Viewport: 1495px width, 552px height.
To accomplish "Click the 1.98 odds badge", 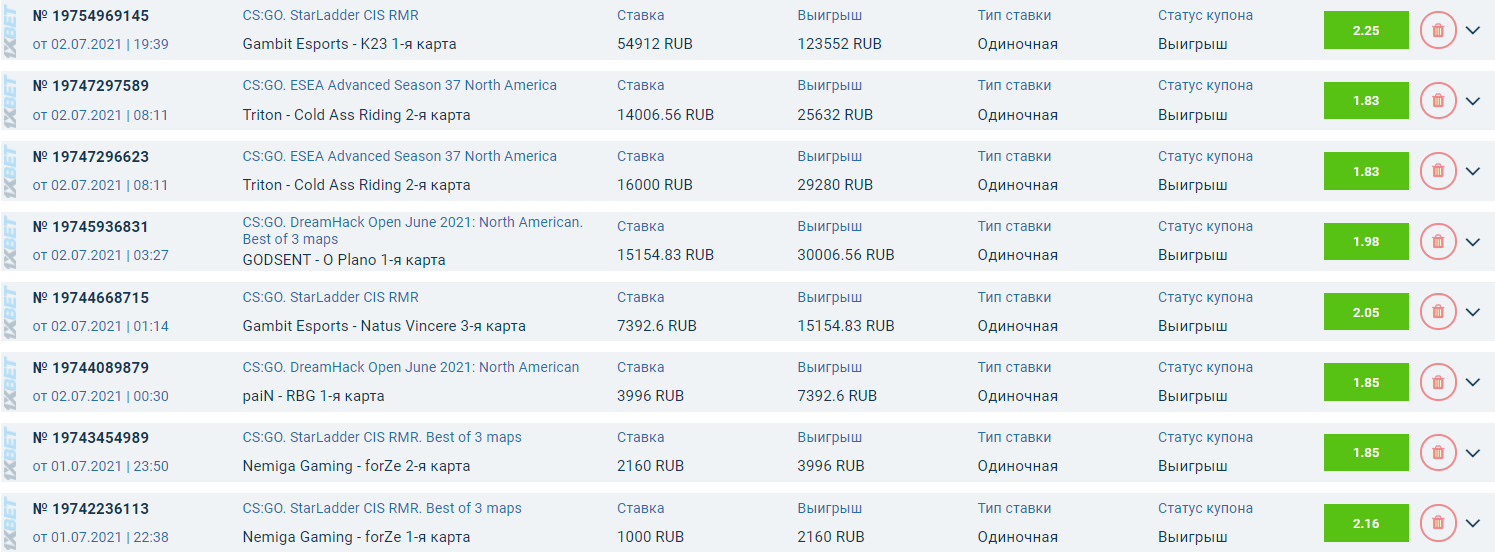I will [x=1365, y=241].
